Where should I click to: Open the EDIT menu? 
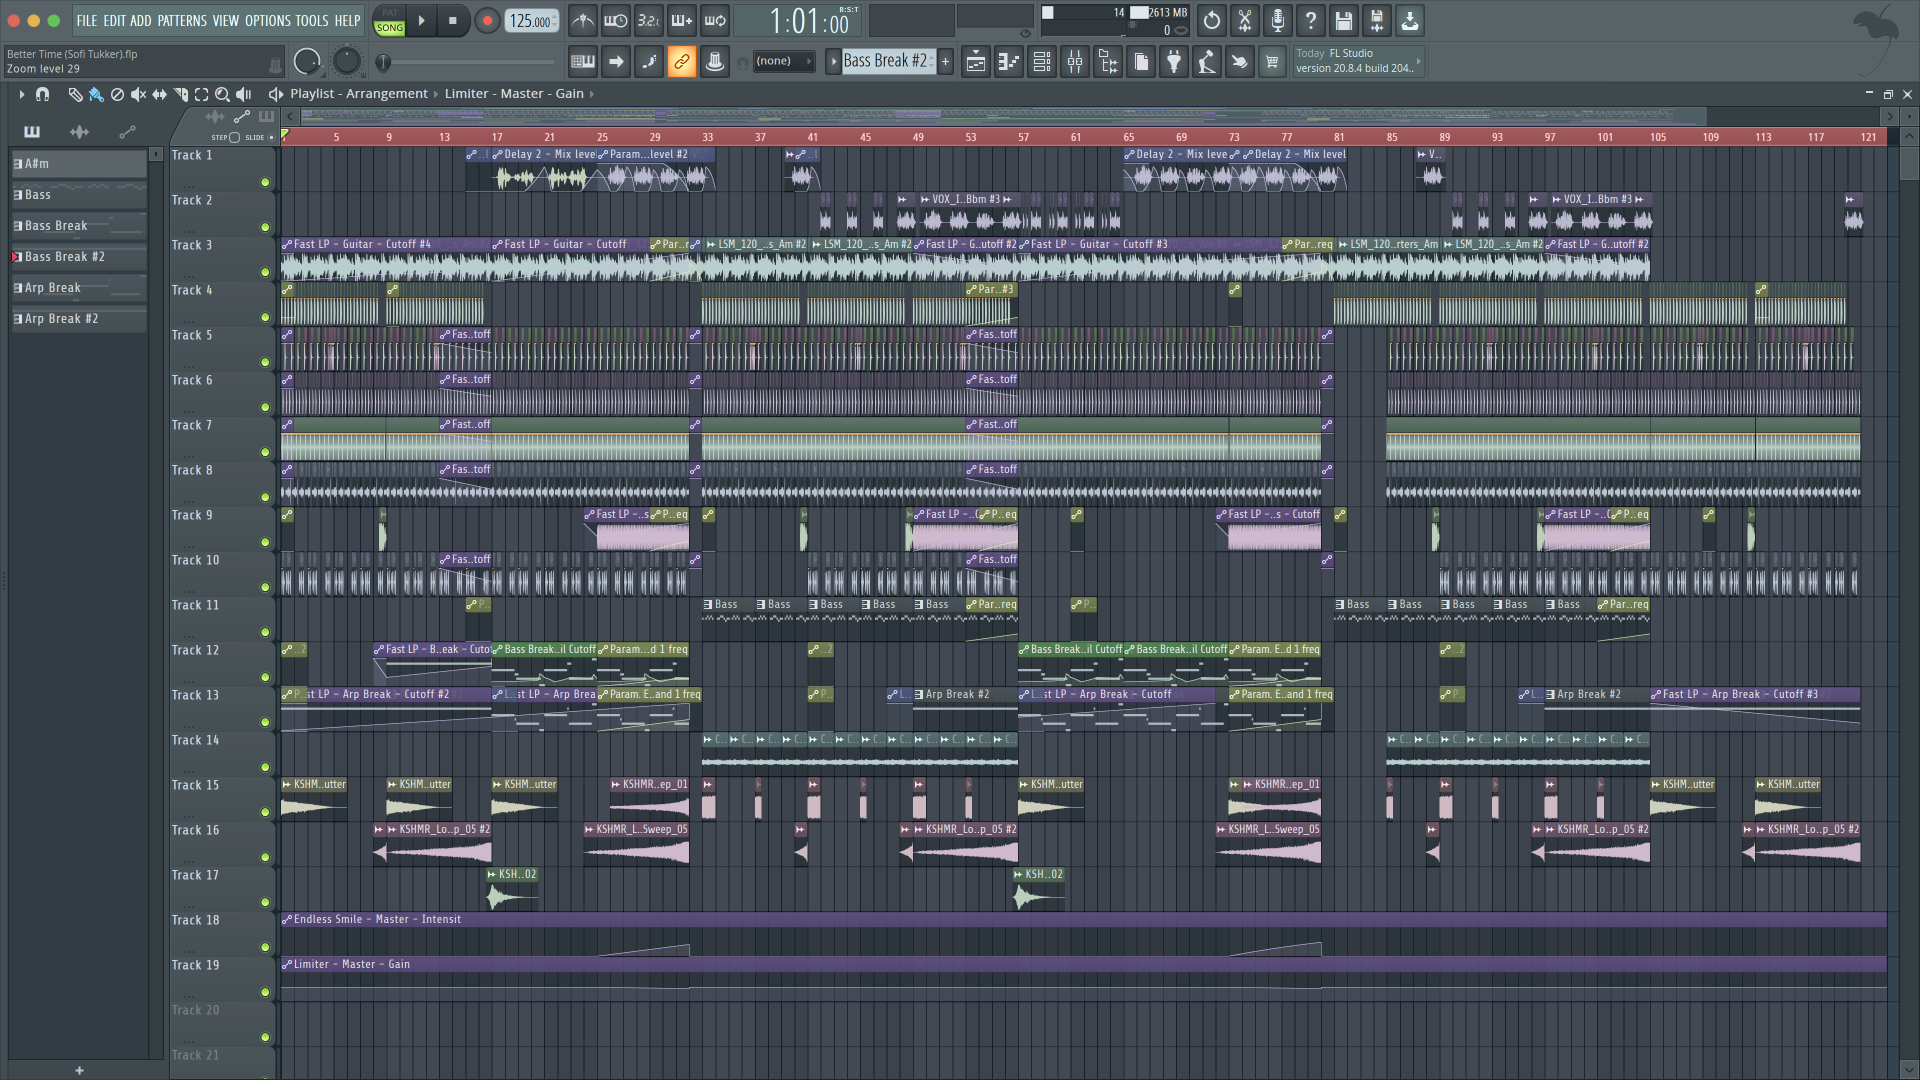pos(114,20)
